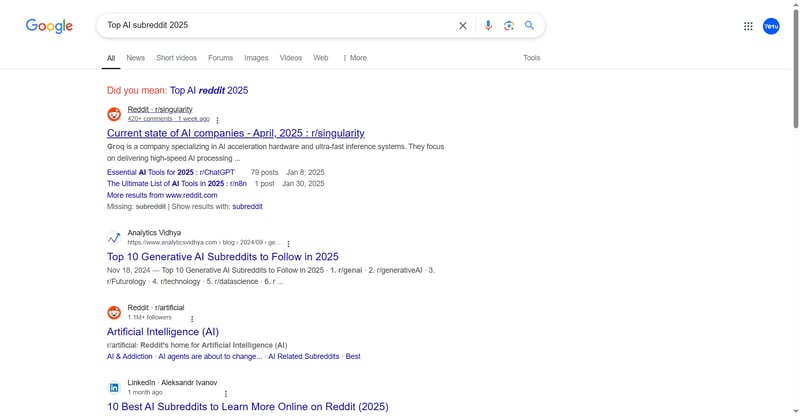Switch to Short videos tab
The height and width of the screenshot is (416, 800).
[x=177, y=58]
